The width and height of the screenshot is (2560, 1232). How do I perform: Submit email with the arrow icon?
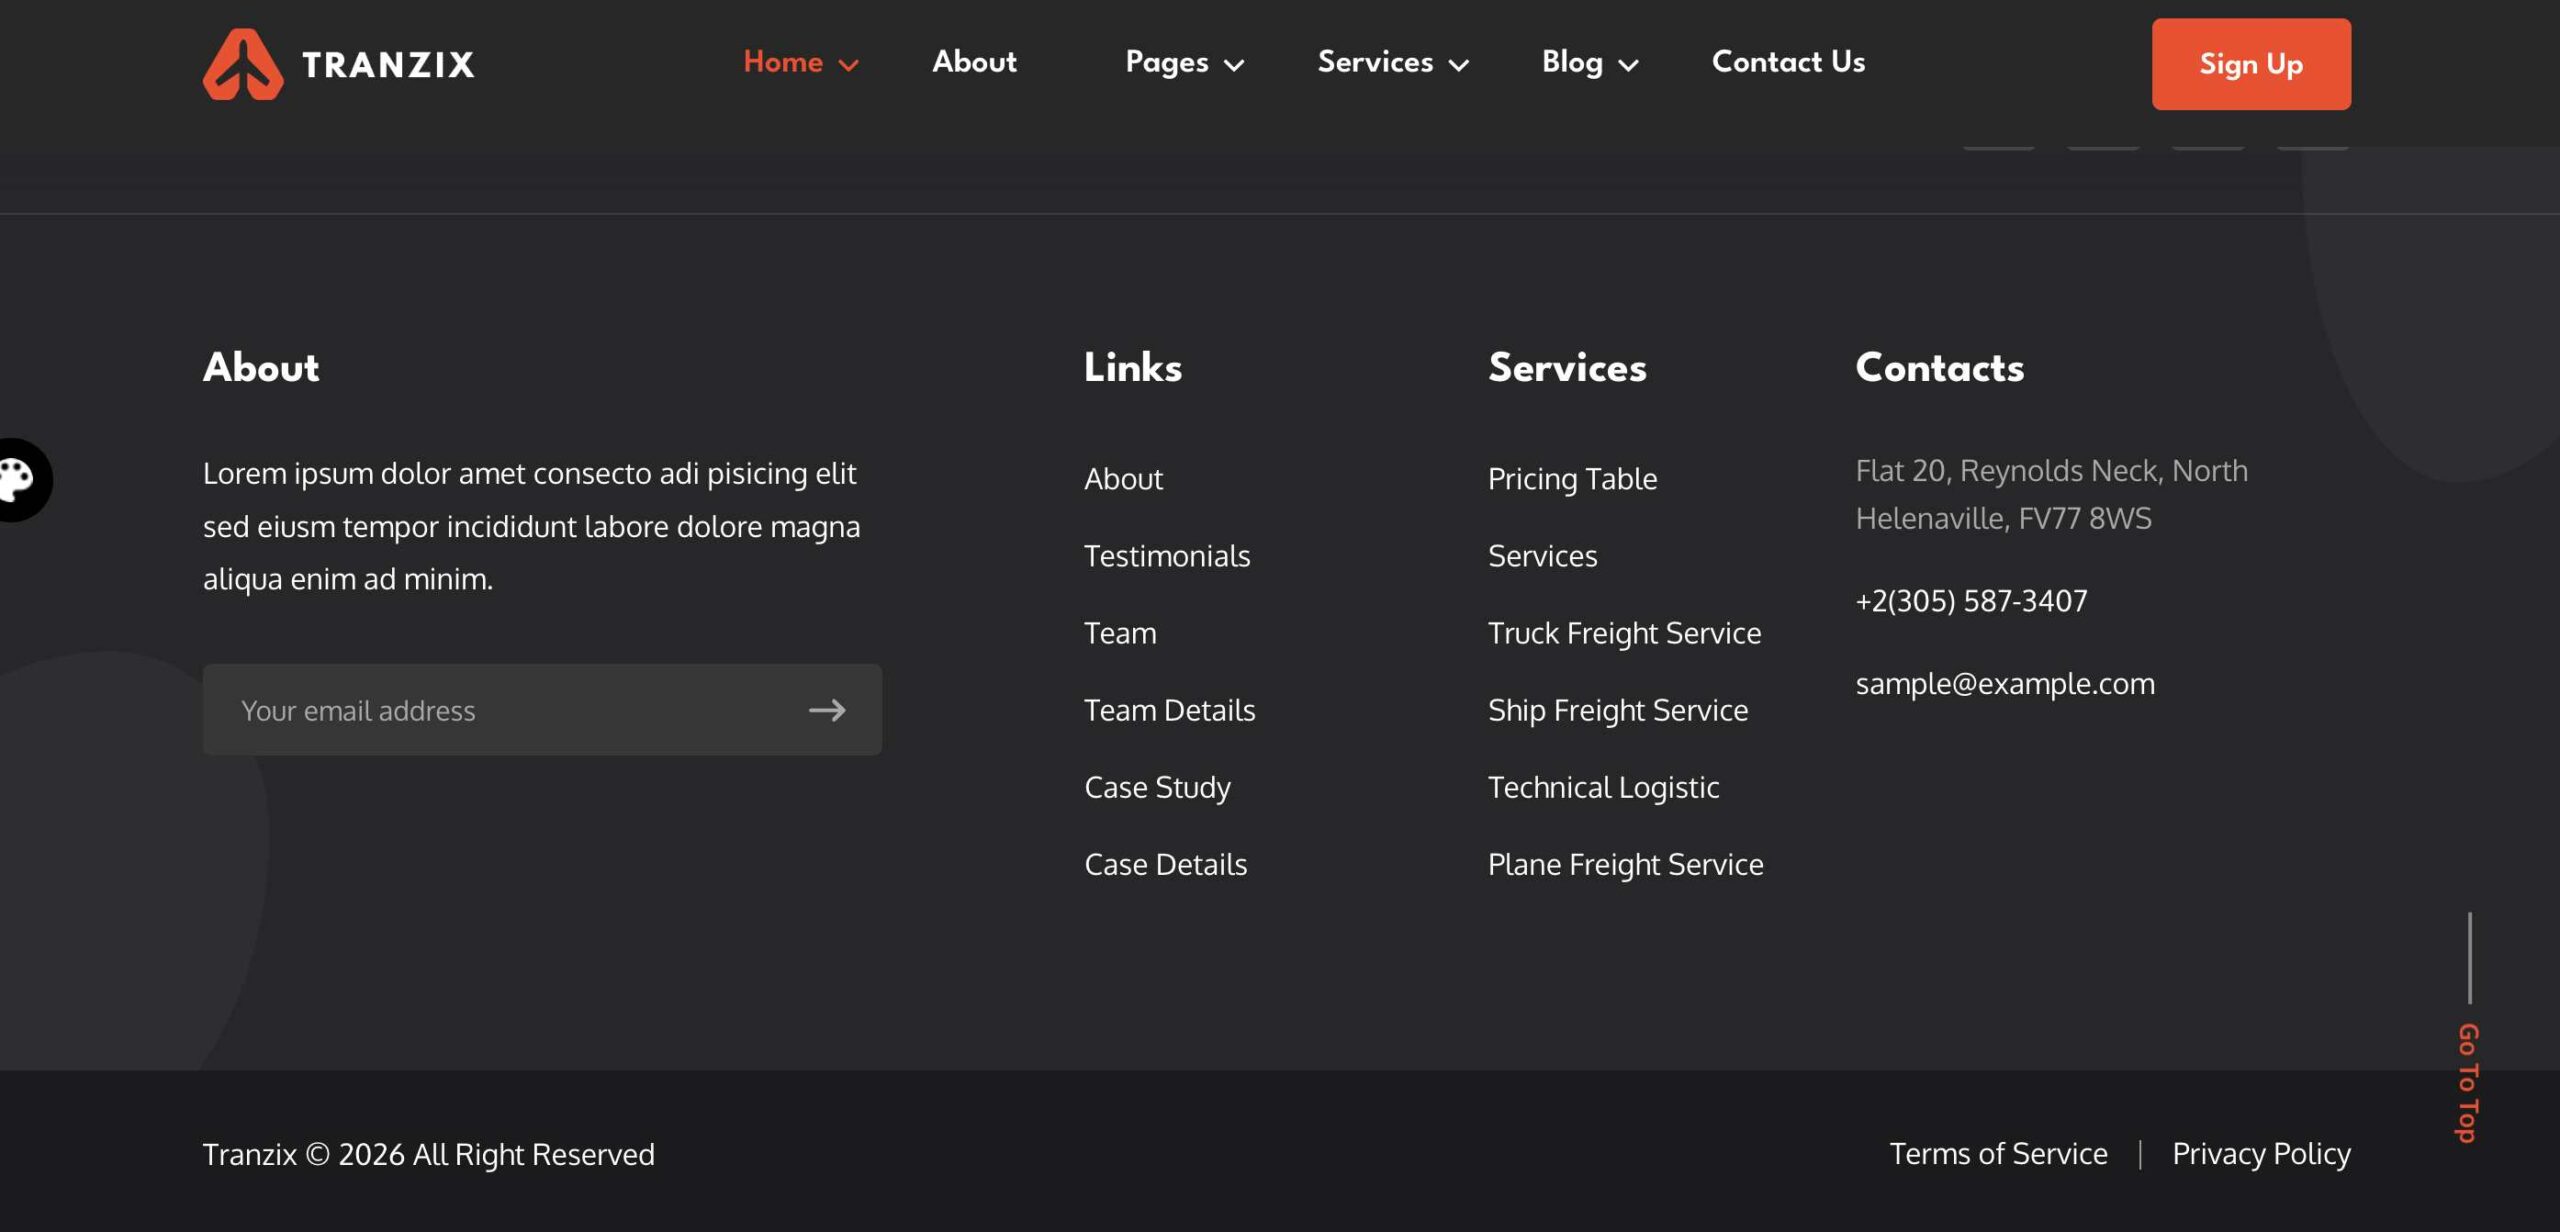pos(827,710)
